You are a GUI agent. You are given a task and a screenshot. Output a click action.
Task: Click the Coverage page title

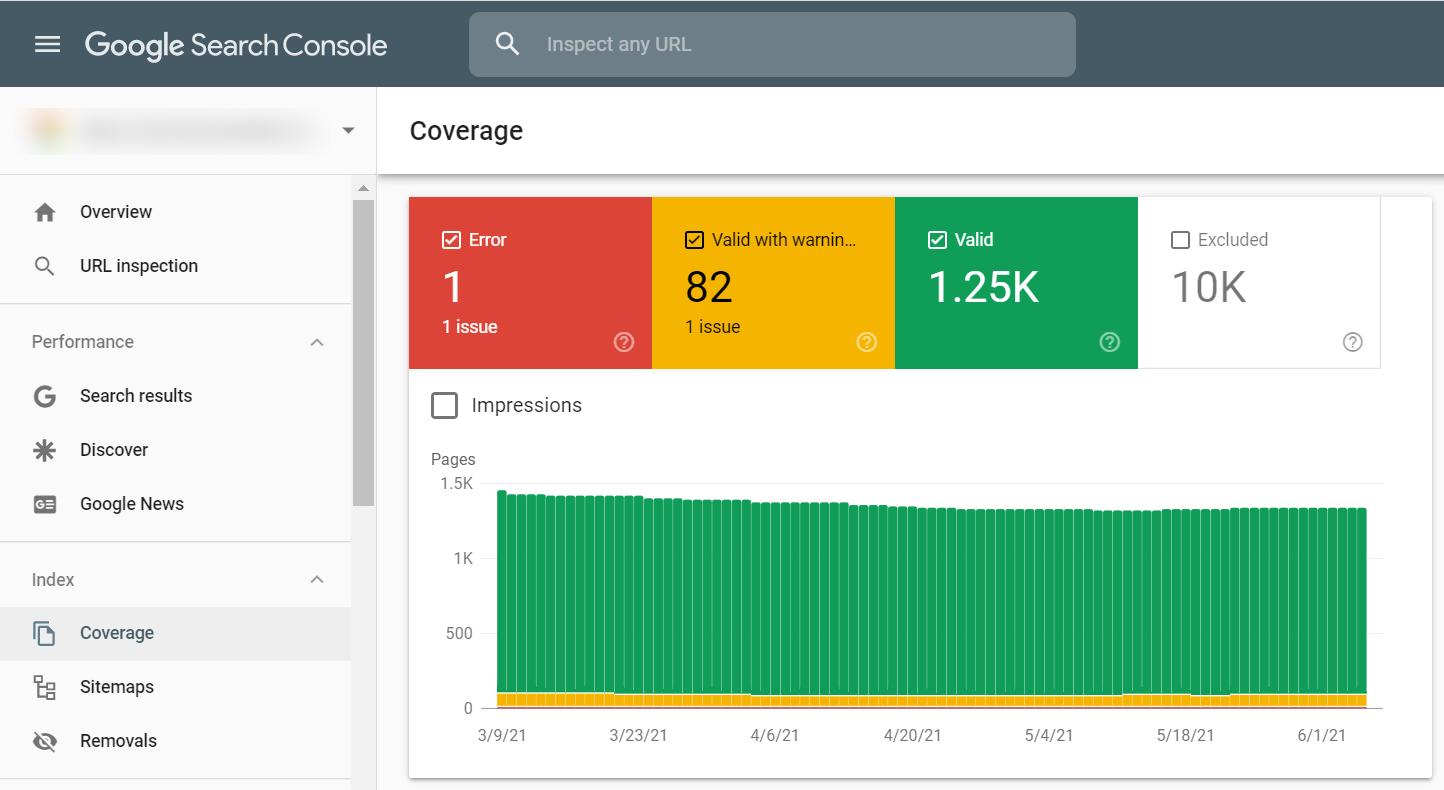point(466,131)
